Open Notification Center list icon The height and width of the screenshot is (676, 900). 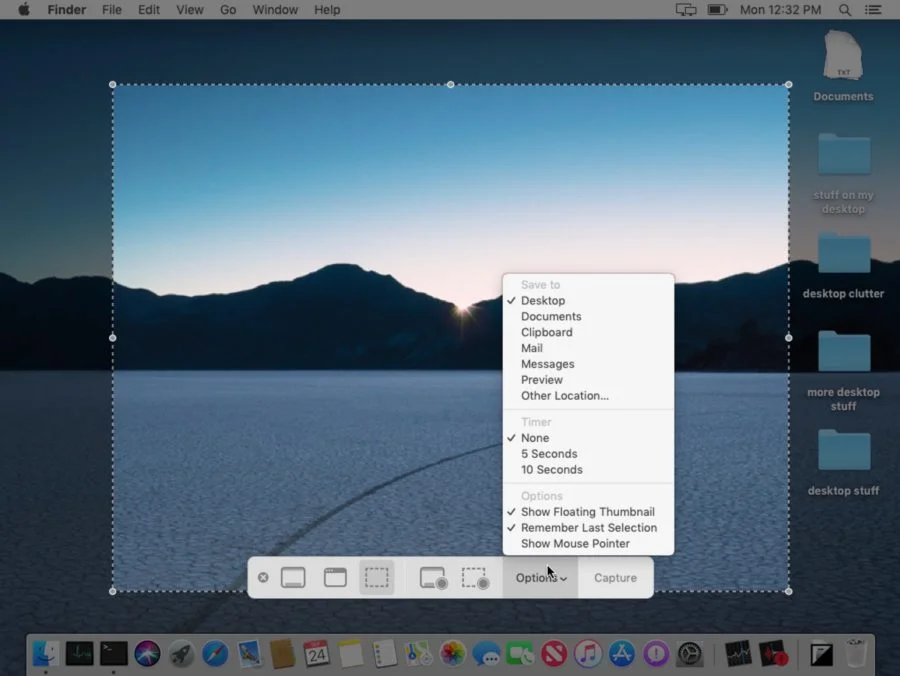873,10
